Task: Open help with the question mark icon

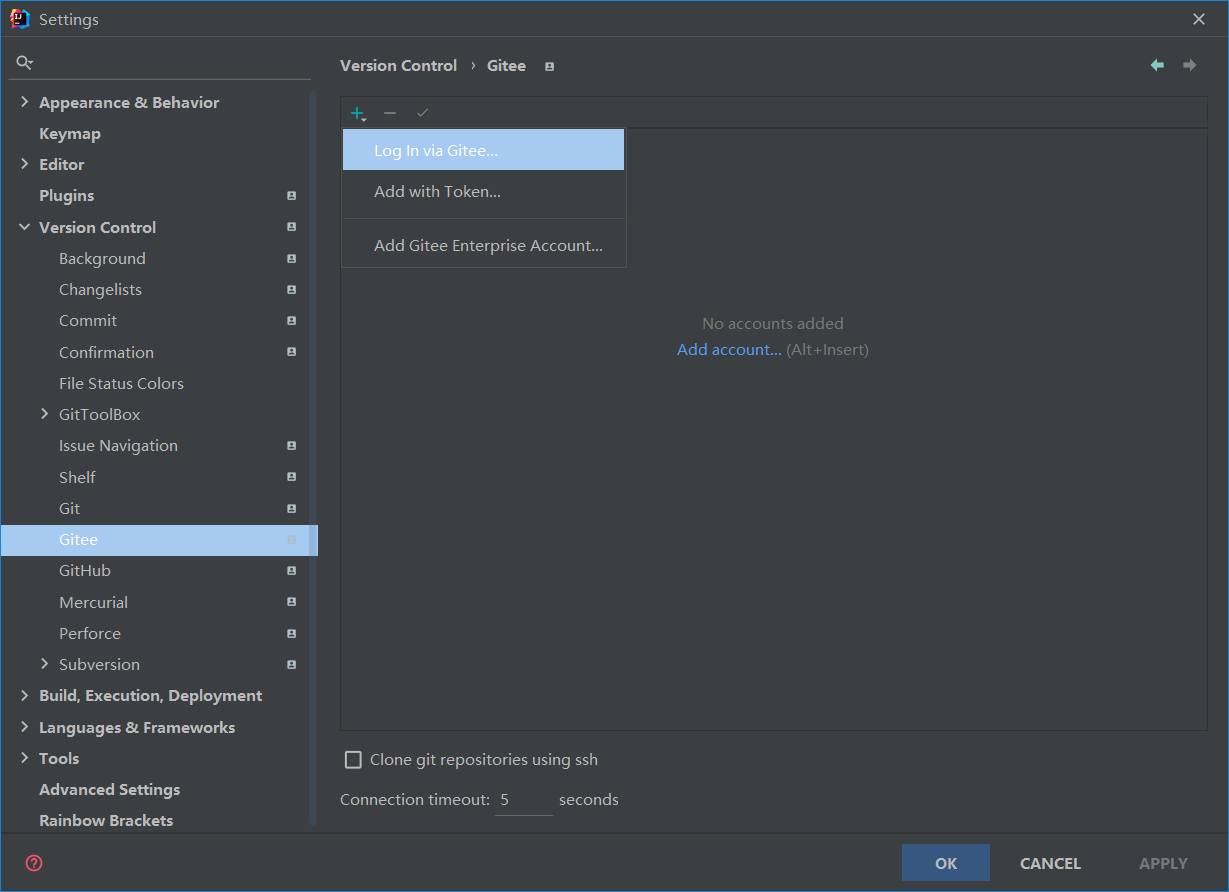Action: (x=34, y=863)
